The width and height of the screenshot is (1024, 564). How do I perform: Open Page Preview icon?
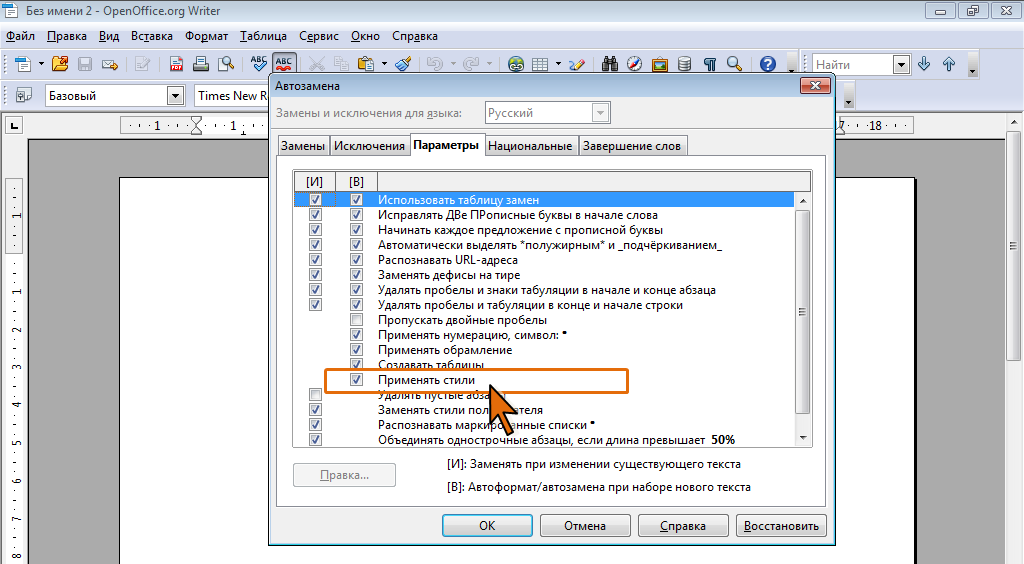tap(226, 64)
